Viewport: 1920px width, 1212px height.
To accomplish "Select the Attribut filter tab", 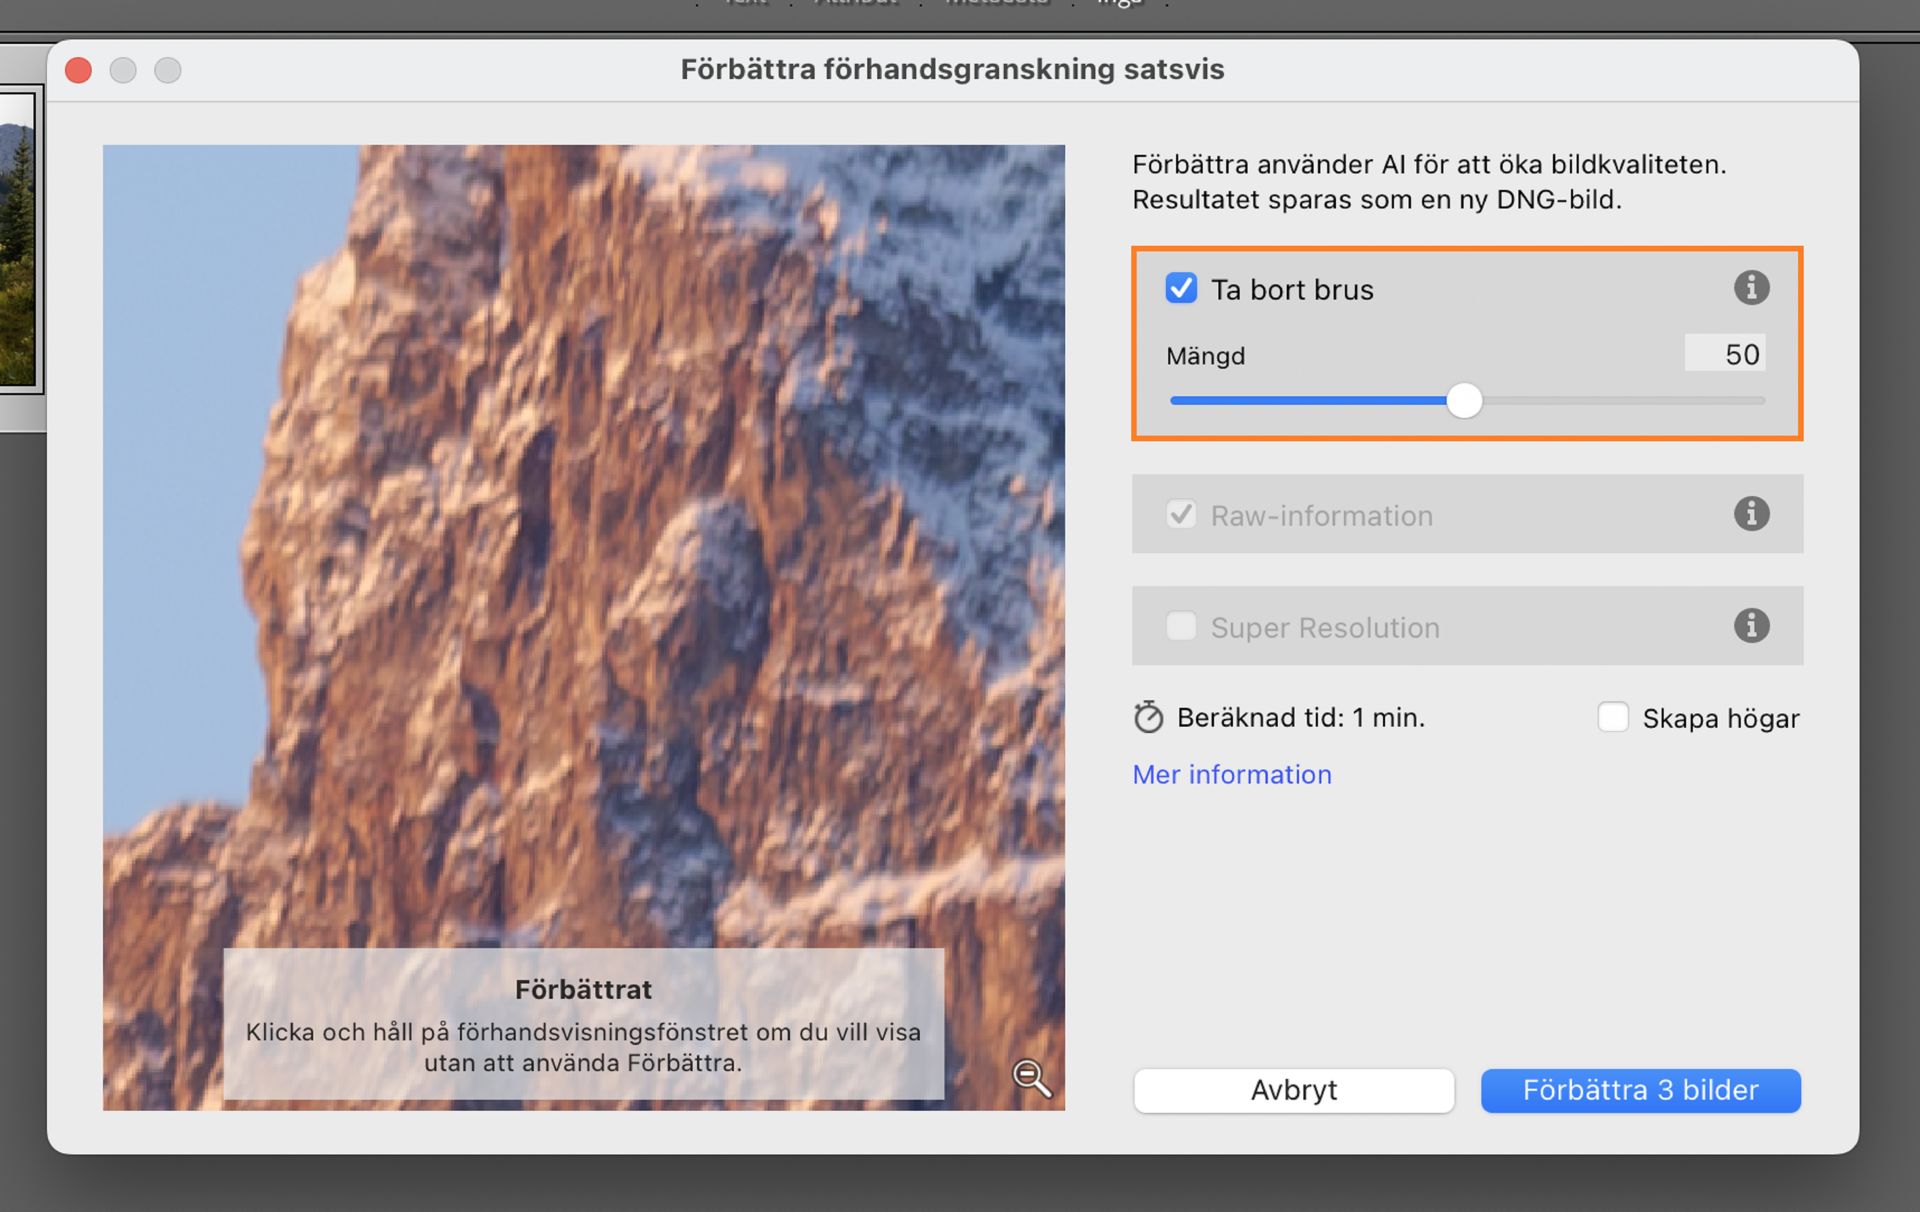I will pyautogui.click(x=855, y=4).
